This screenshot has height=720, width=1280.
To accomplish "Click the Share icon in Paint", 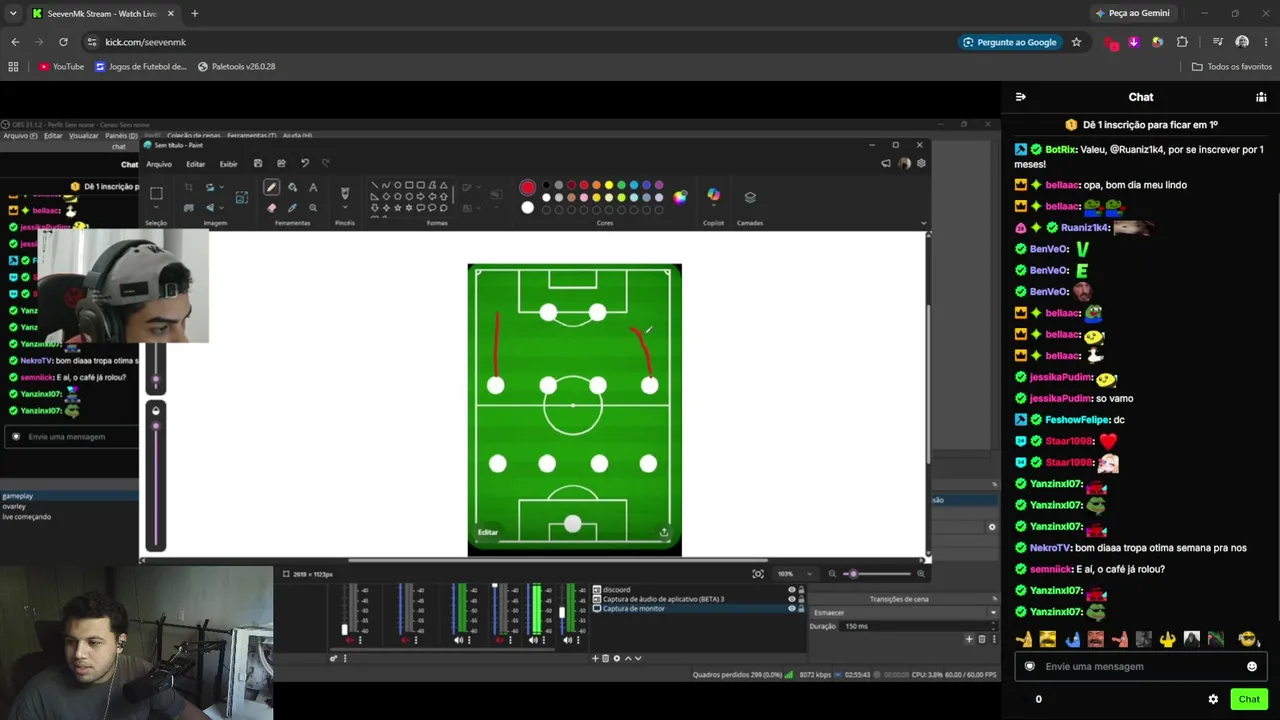I will coord(281,163).
